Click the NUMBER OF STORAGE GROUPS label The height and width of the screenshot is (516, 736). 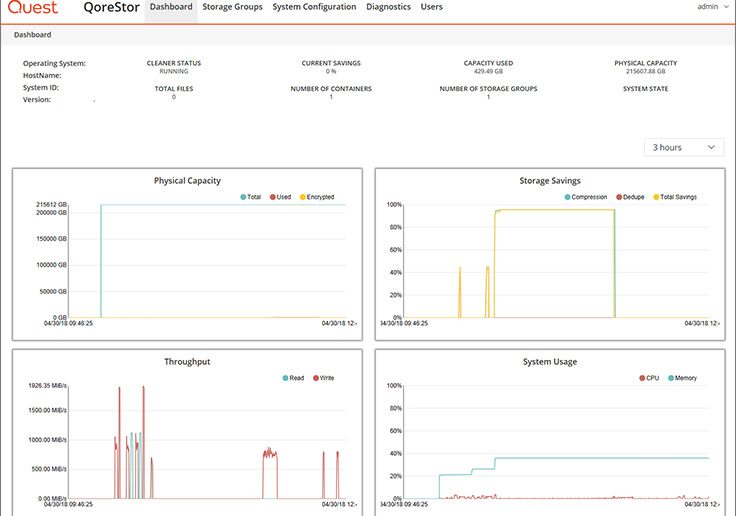point(488,89)
